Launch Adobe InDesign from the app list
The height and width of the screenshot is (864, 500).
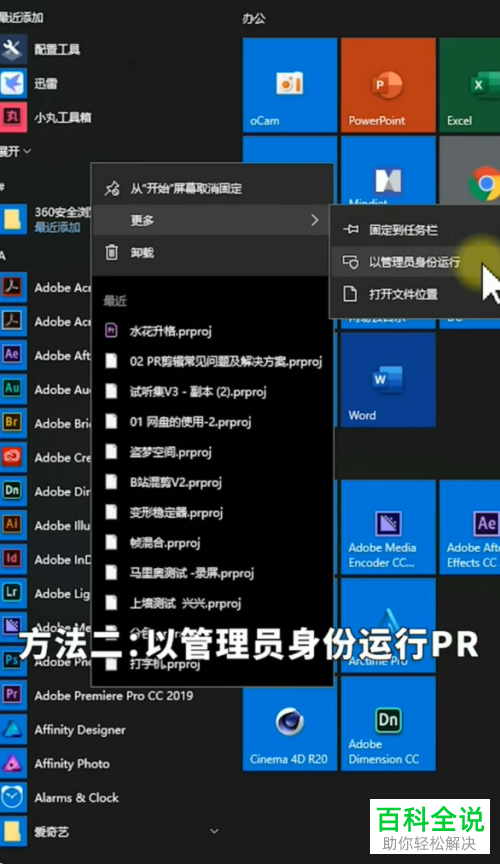45,559
